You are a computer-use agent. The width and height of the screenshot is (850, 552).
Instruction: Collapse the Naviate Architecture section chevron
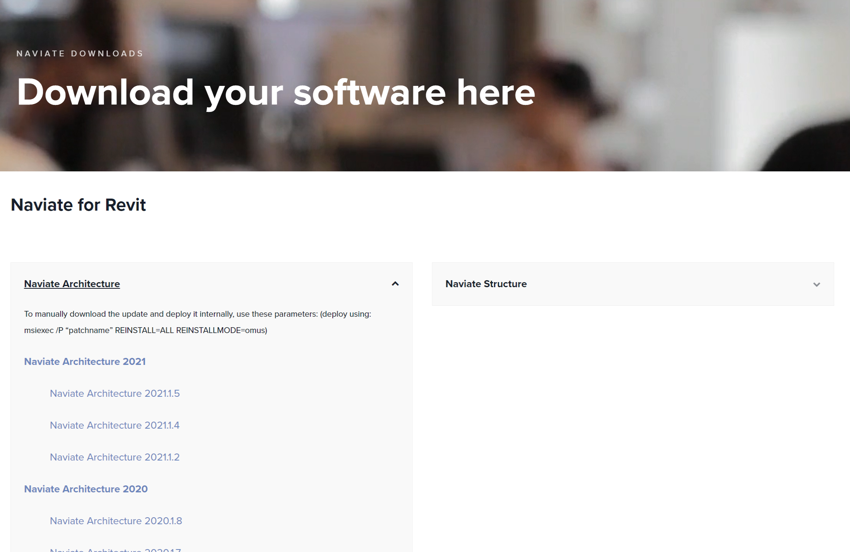point(395,284)
